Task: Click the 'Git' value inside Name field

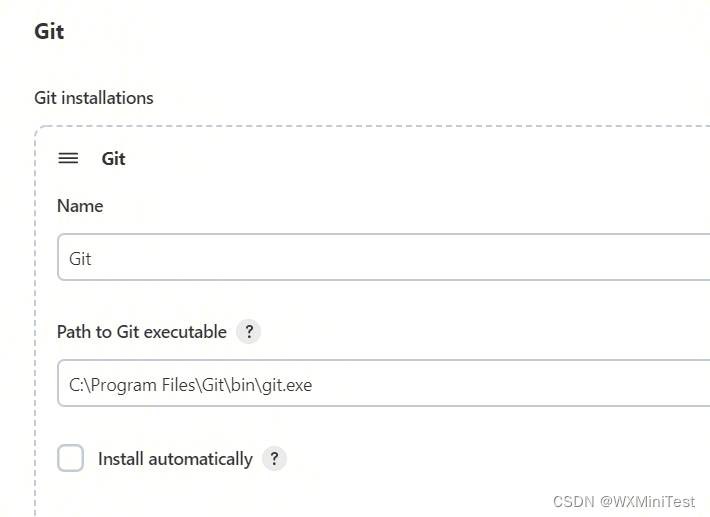Action: coord(80,259)
